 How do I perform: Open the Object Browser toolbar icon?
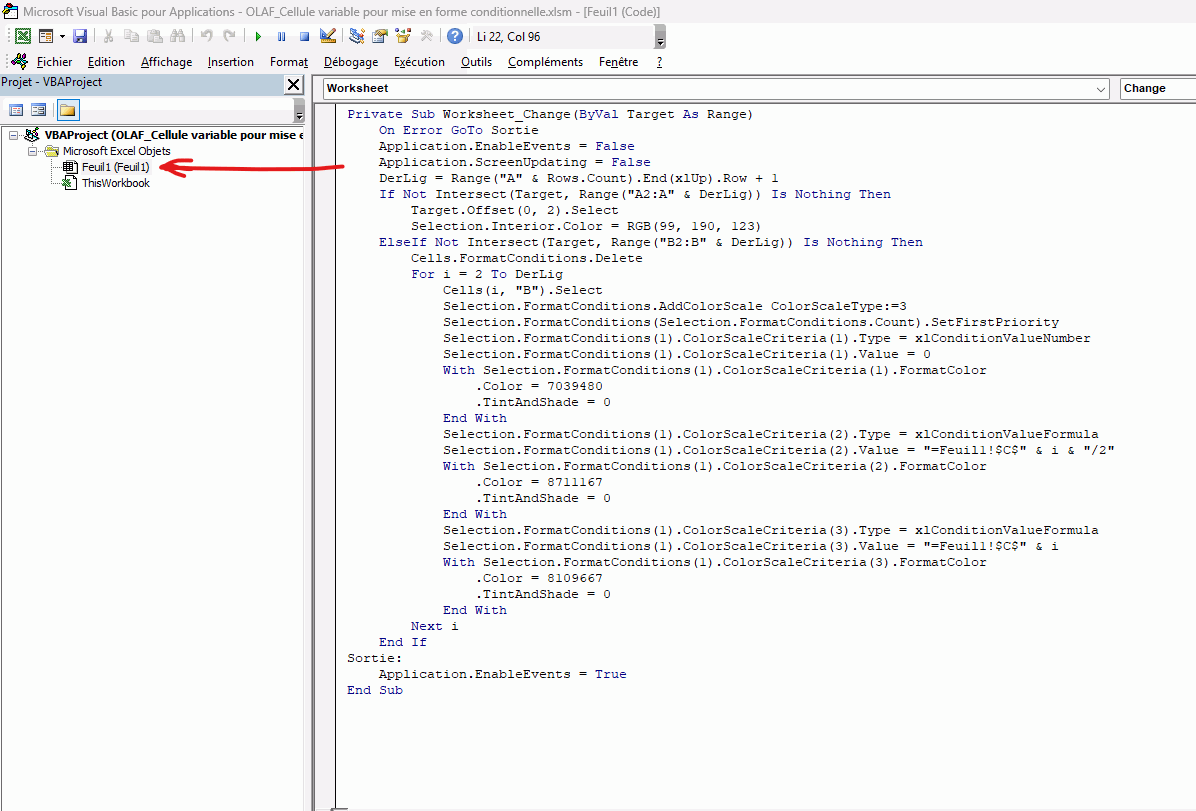coord(403,36)
